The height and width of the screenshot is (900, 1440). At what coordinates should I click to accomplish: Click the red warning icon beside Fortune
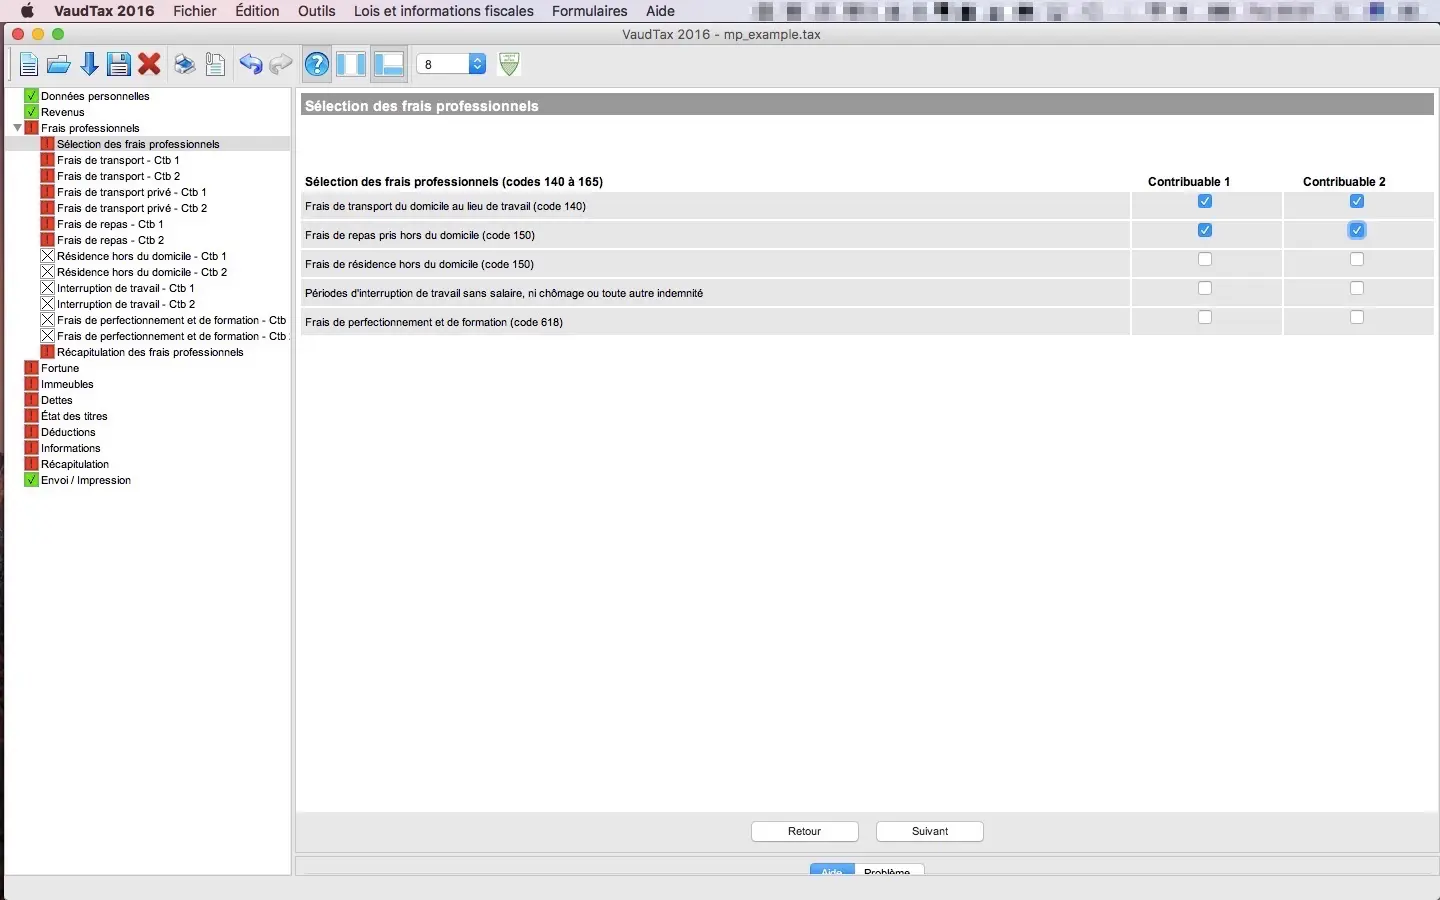click(x=31, y=368)
